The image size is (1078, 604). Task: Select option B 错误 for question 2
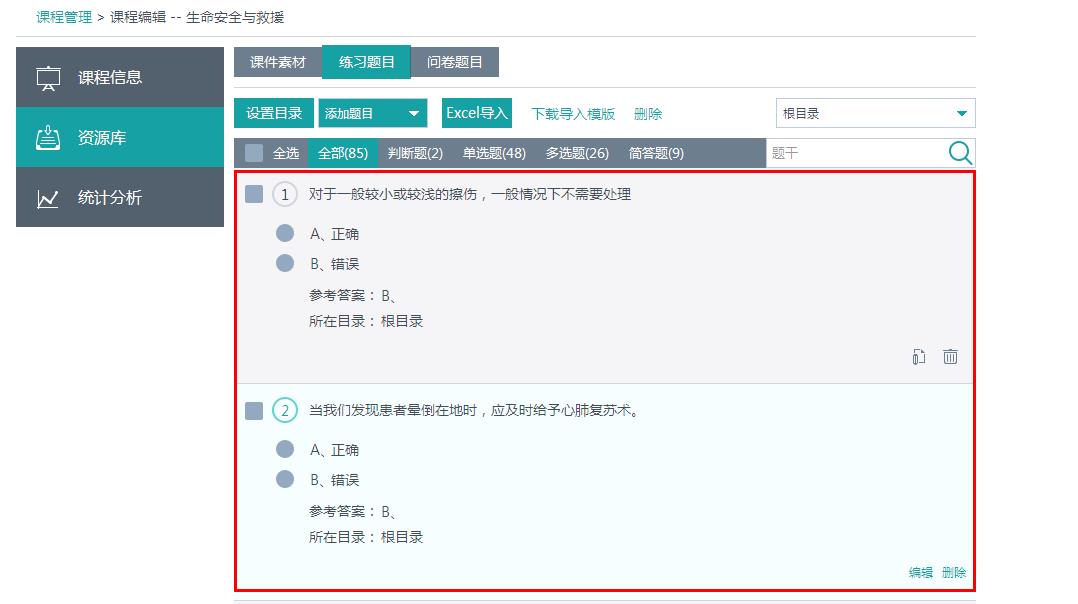point(285,480)
